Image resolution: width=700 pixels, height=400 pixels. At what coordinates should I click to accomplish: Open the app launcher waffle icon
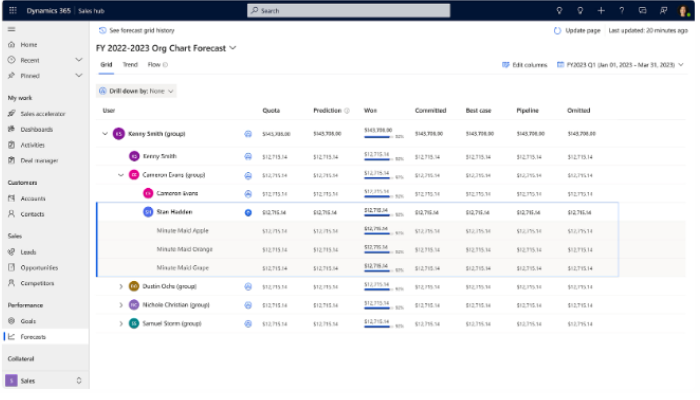11,10
